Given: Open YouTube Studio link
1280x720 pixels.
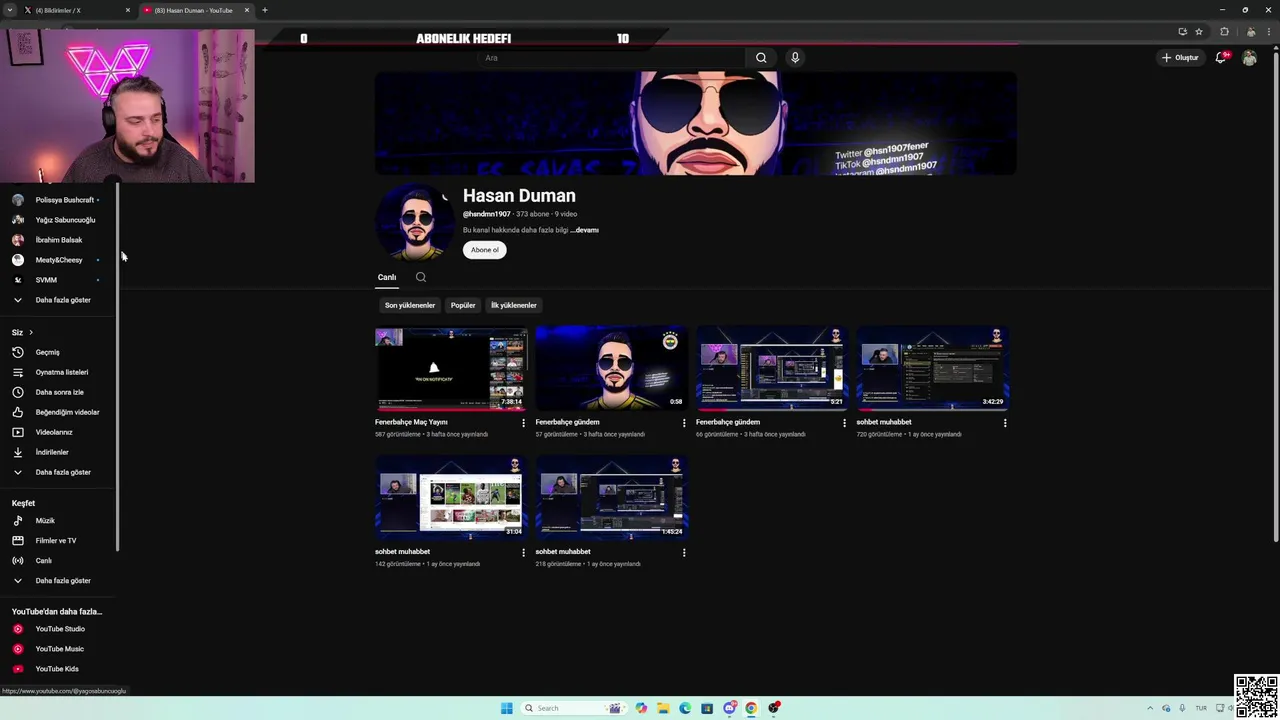Looking at the screenshot, I should (60, 629).
